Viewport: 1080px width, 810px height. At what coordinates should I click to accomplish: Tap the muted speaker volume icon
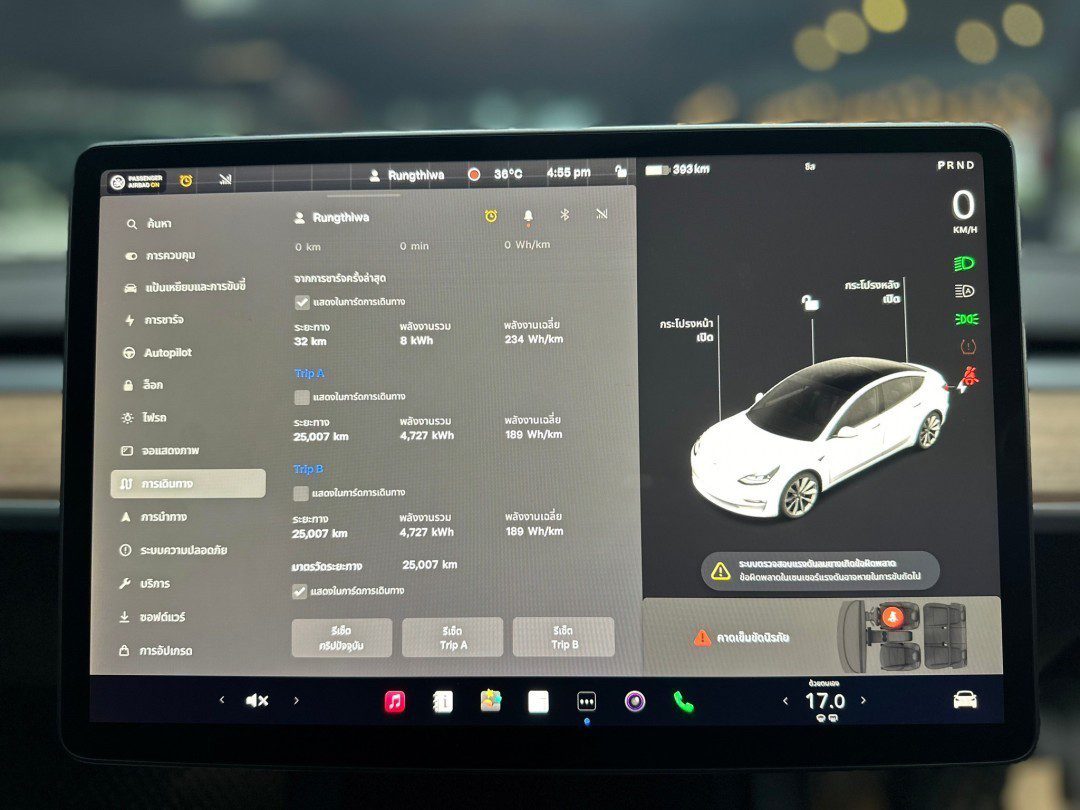[x=257, y=700]
